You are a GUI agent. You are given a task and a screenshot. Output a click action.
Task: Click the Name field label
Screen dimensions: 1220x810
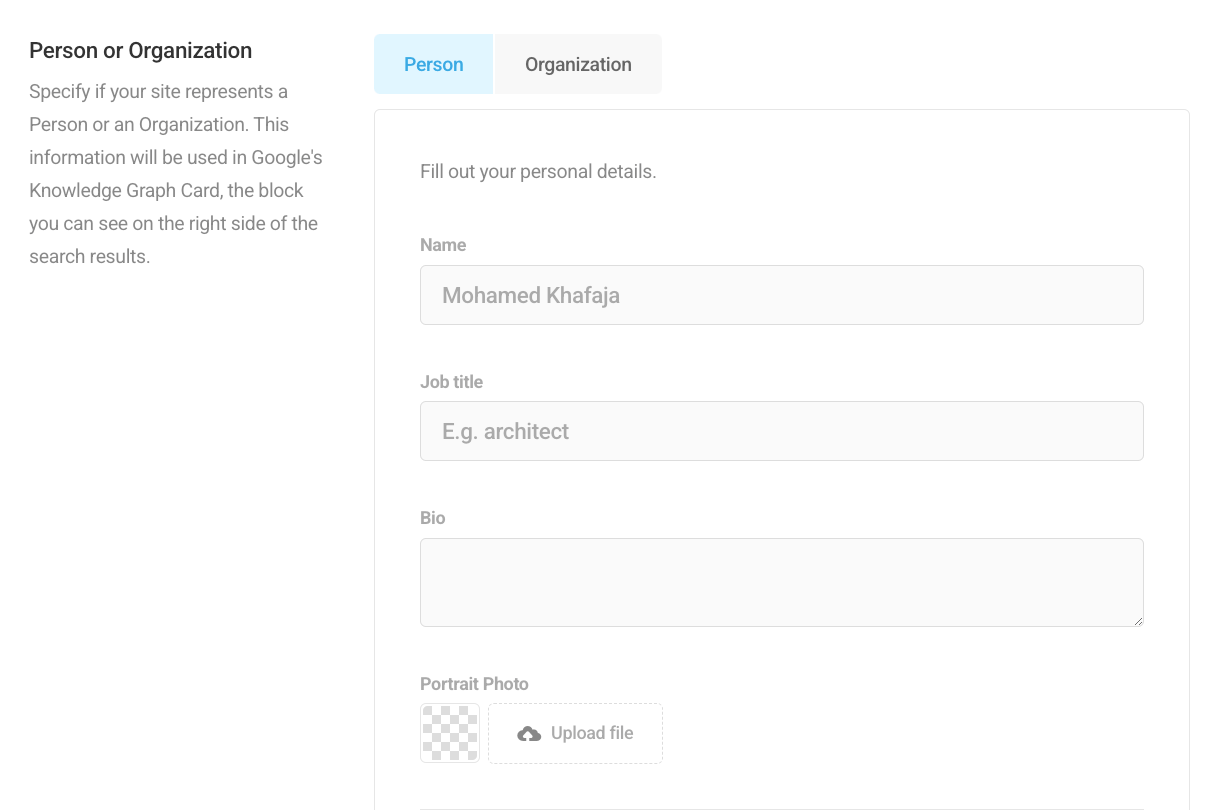[443, 245]
